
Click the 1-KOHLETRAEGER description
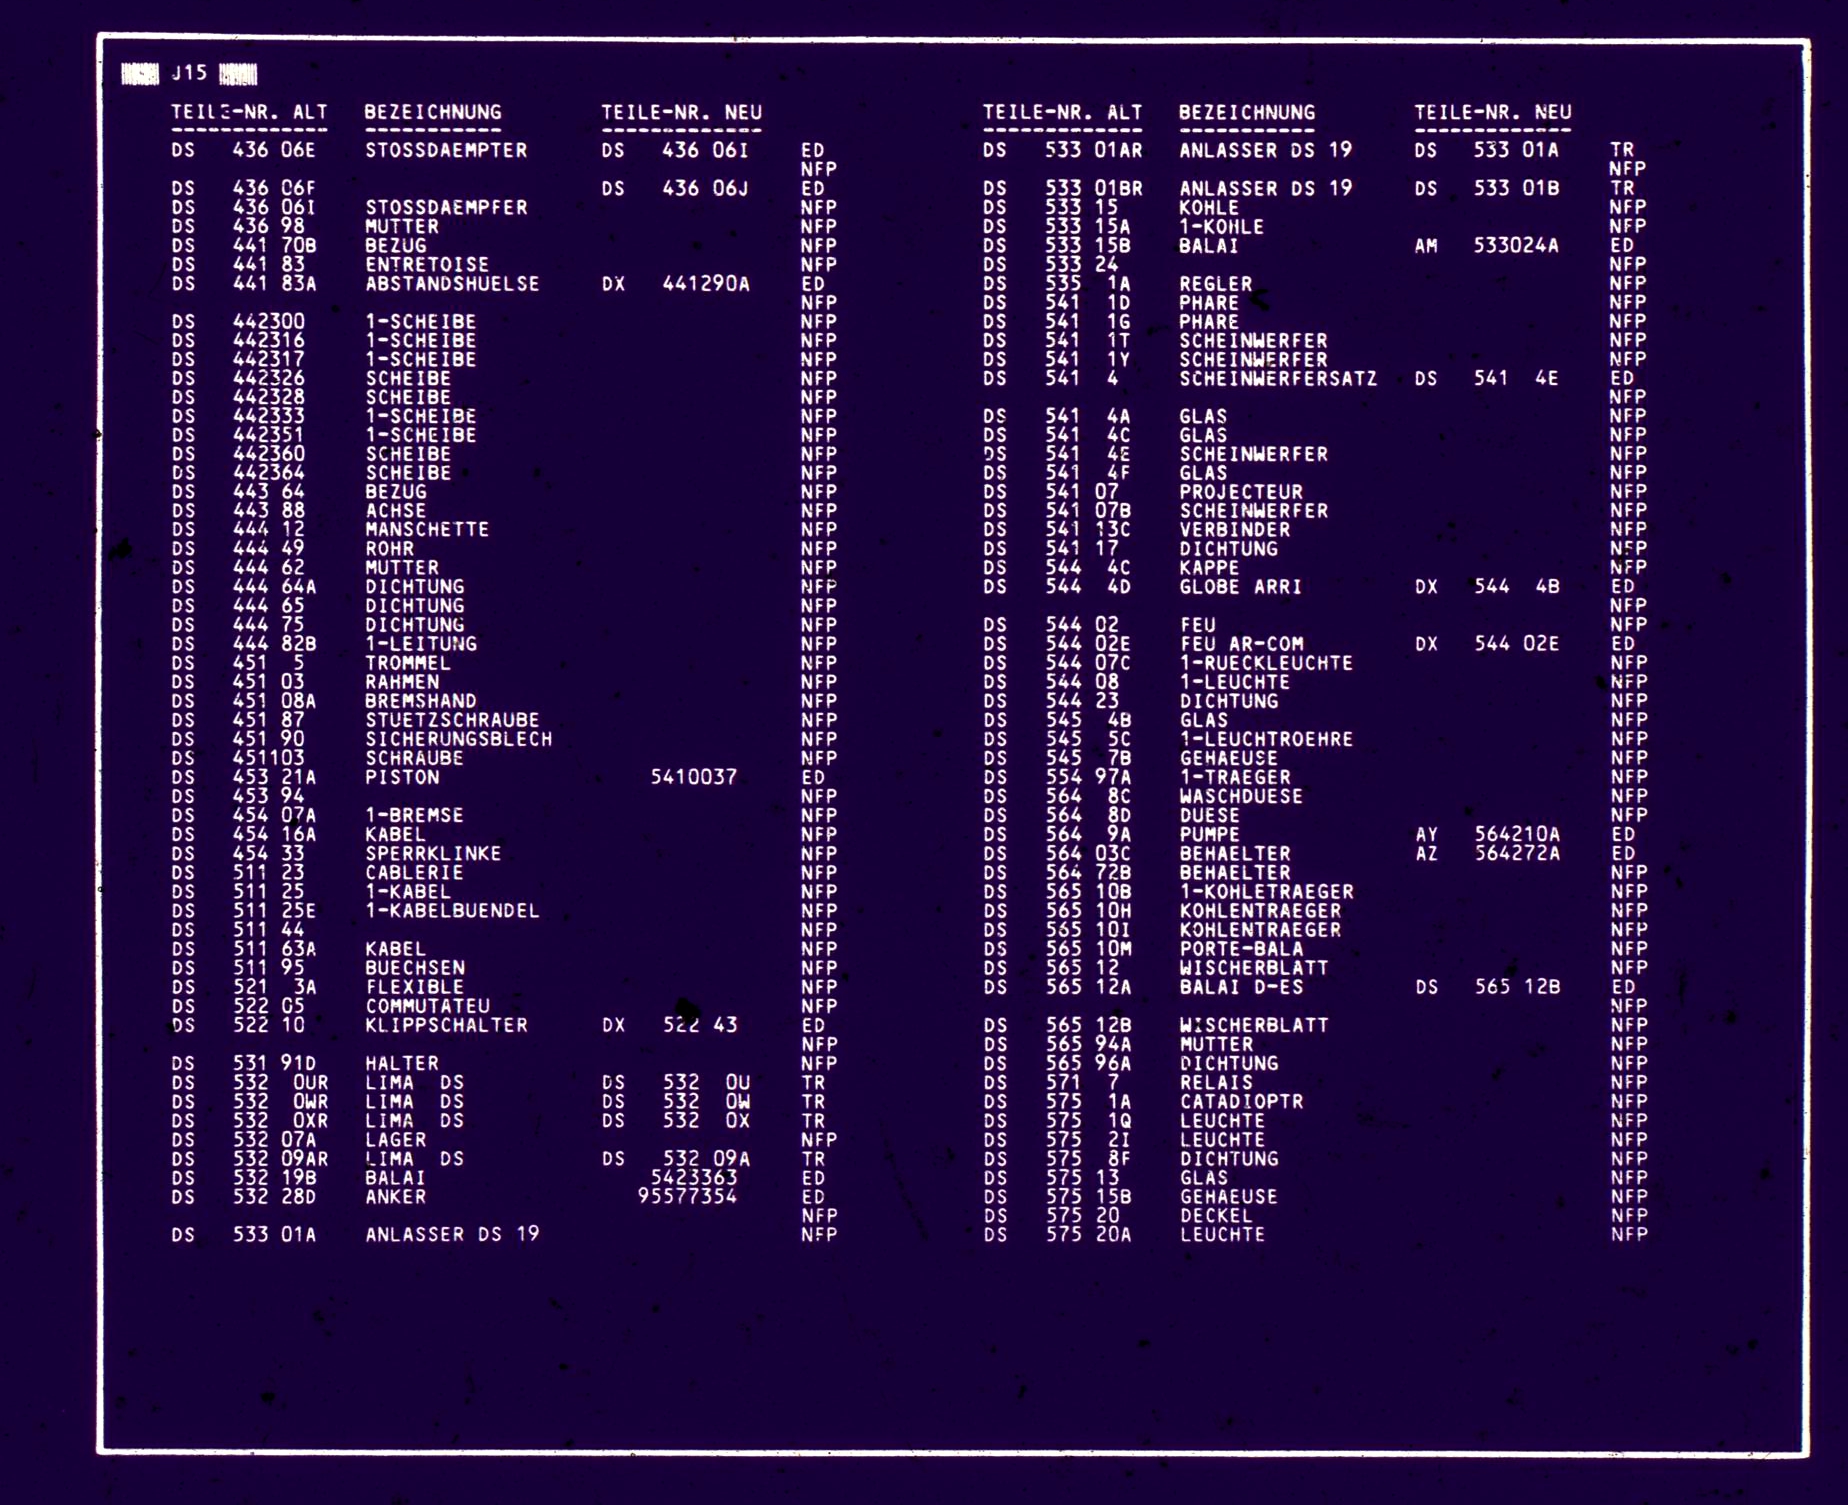pyautogui.click(x=1266, y=892)
